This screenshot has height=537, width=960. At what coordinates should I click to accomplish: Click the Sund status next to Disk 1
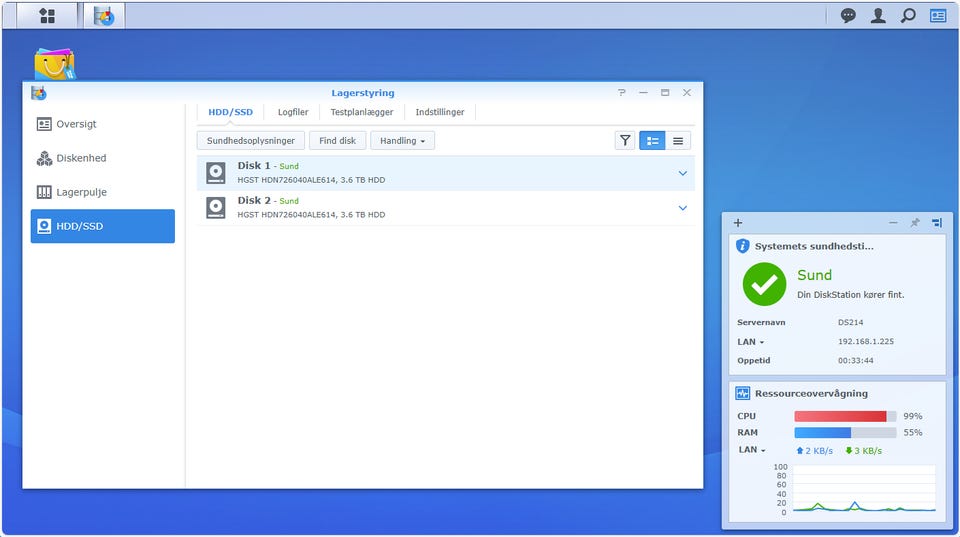289,166
